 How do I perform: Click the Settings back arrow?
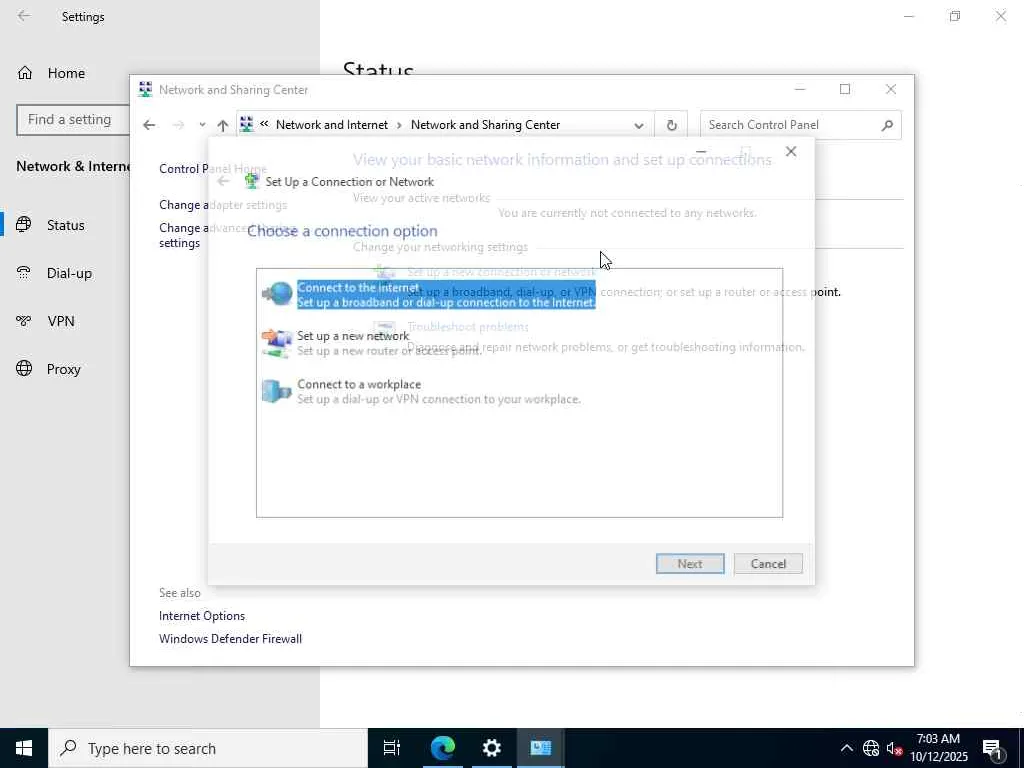click(24, 16)
